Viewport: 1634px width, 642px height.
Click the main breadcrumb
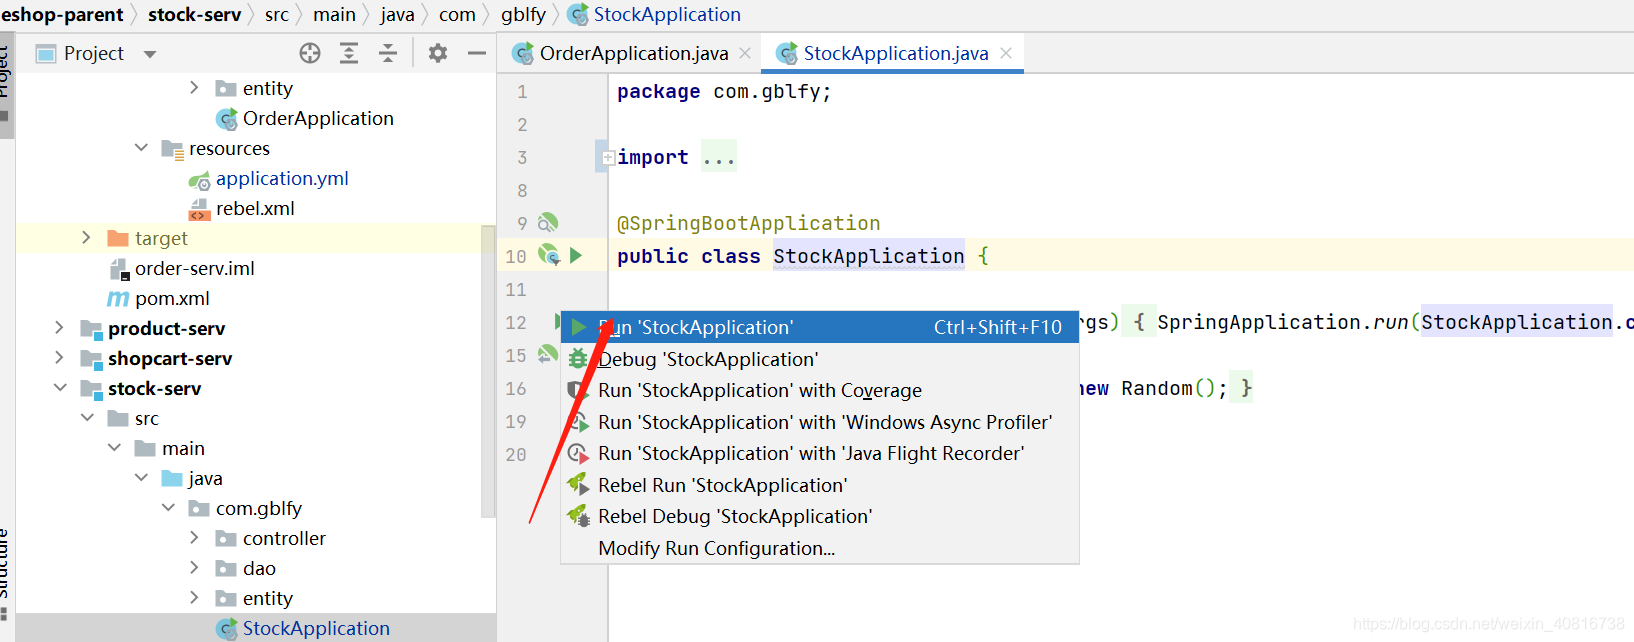pyautogui.click(x=334, y=14)
